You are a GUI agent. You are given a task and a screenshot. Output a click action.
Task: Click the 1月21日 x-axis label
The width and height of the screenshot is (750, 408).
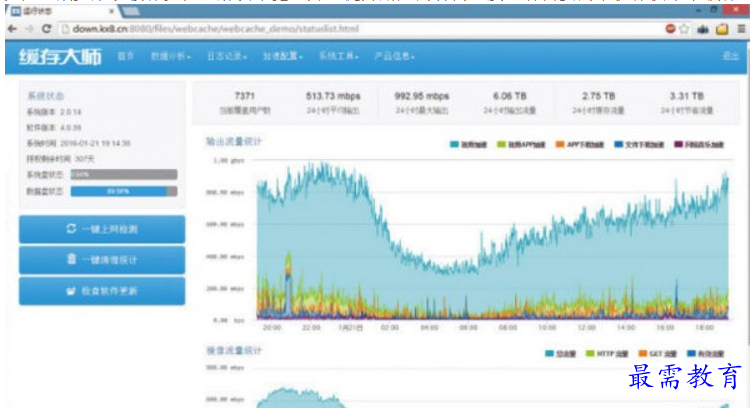pos(351,327)
